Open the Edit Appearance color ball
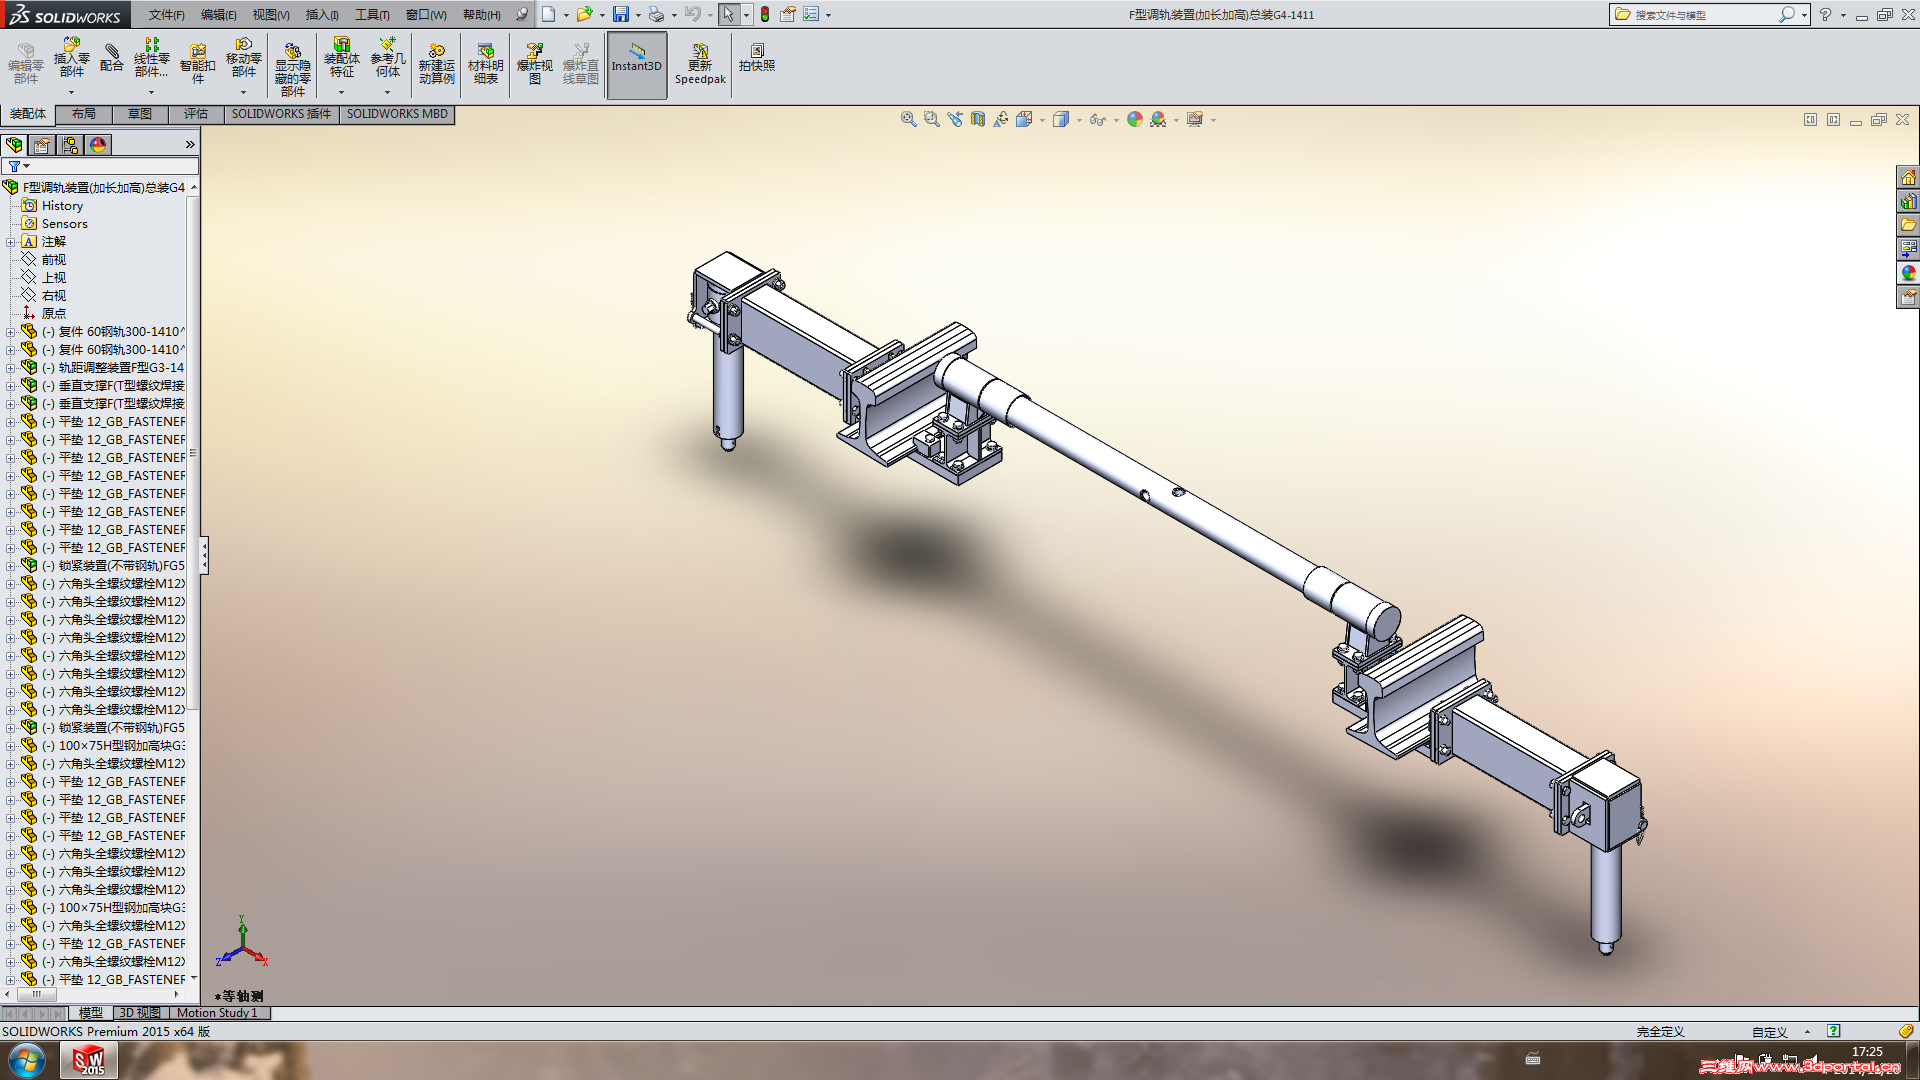1920x1080 pixels. pos(1134,120)
